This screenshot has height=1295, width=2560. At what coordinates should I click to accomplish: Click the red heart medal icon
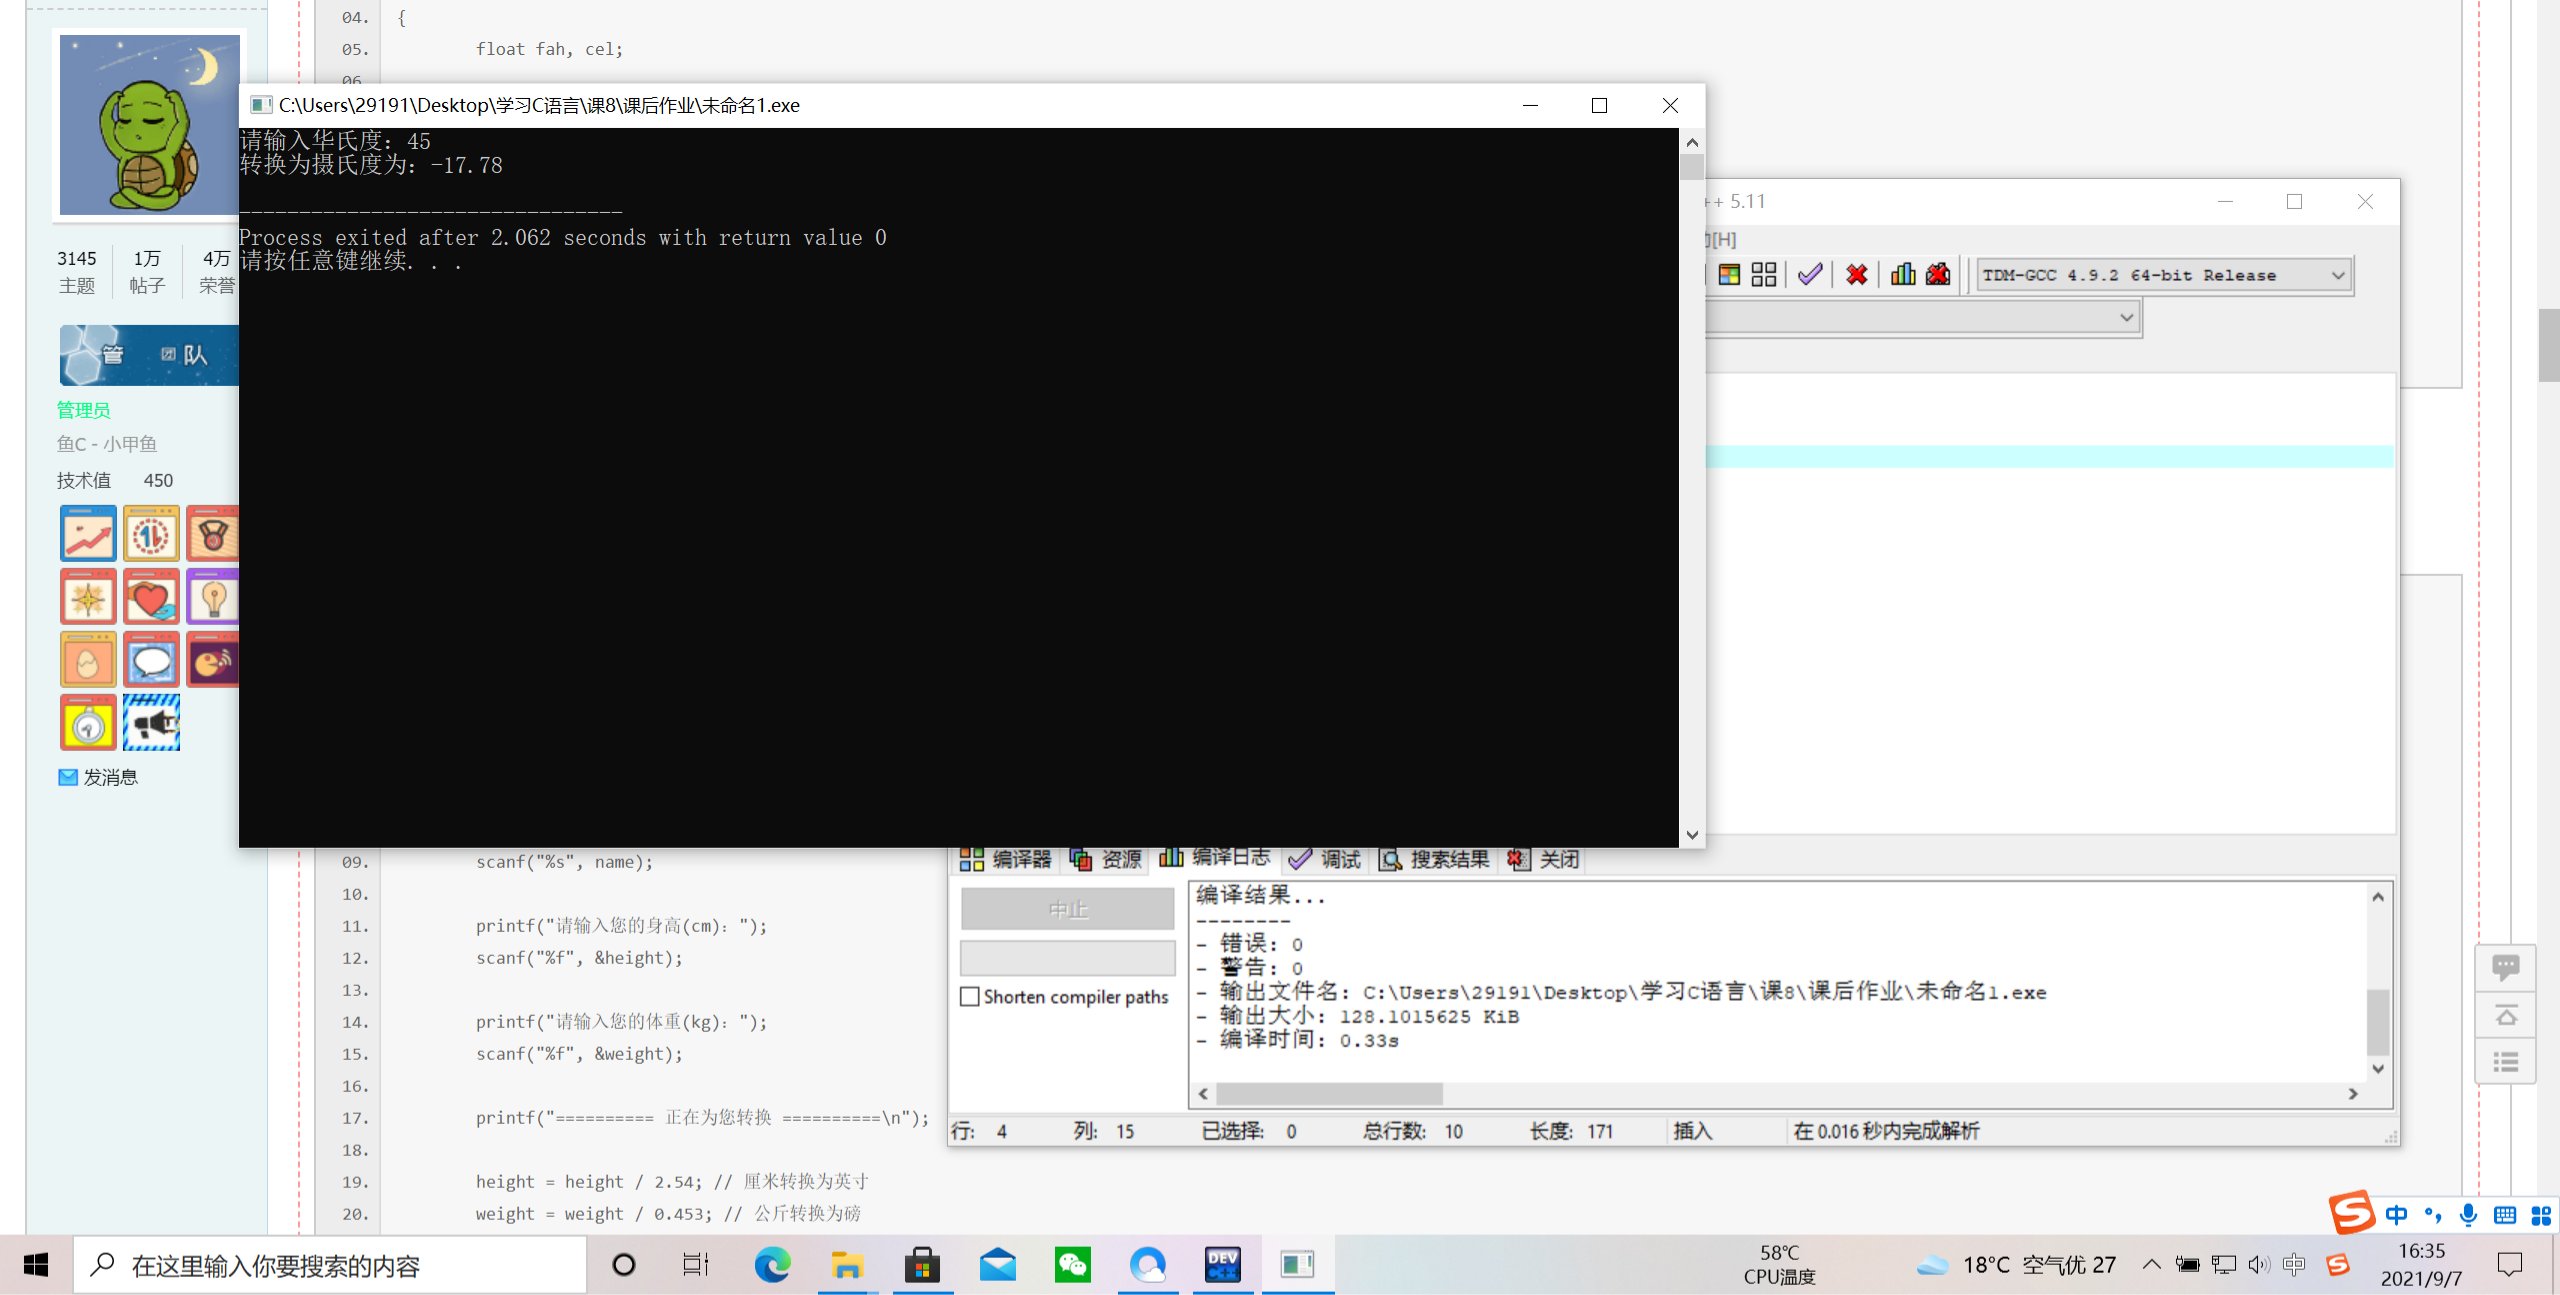click(x=151, y=597)
